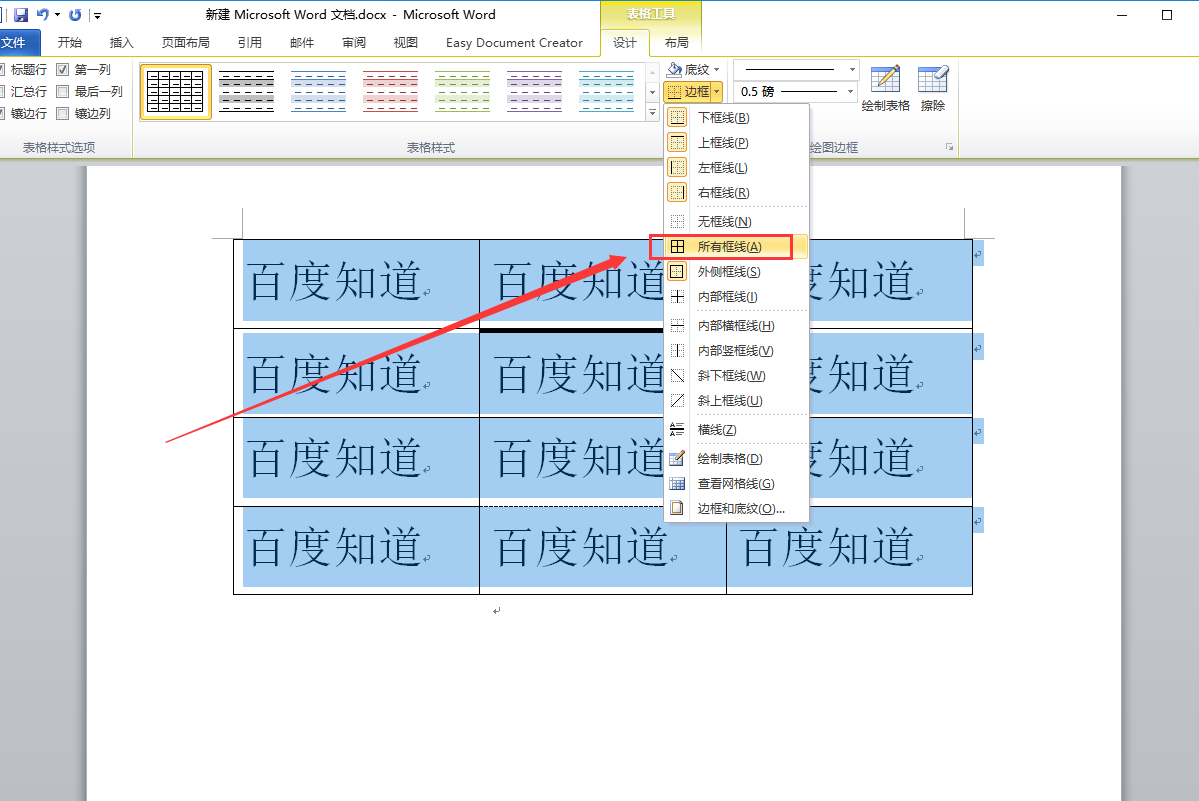Choose 无框线(N) from the borders menu
The height and width of the screenshot is (801, 1199).
pyautogui.click(x=736, y=222)
